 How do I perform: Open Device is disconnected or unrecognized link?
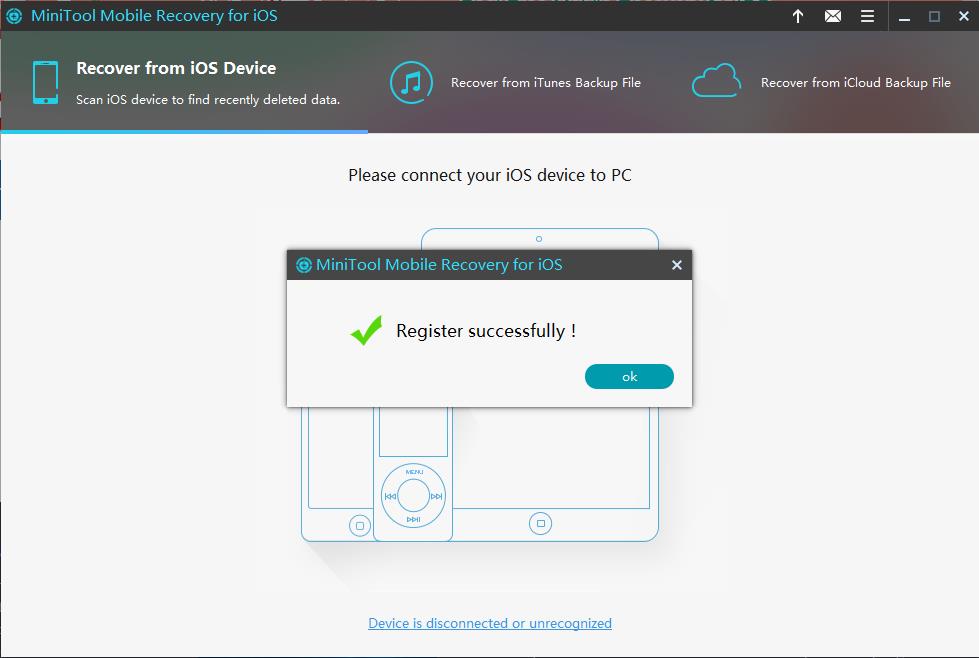(490, 623)
